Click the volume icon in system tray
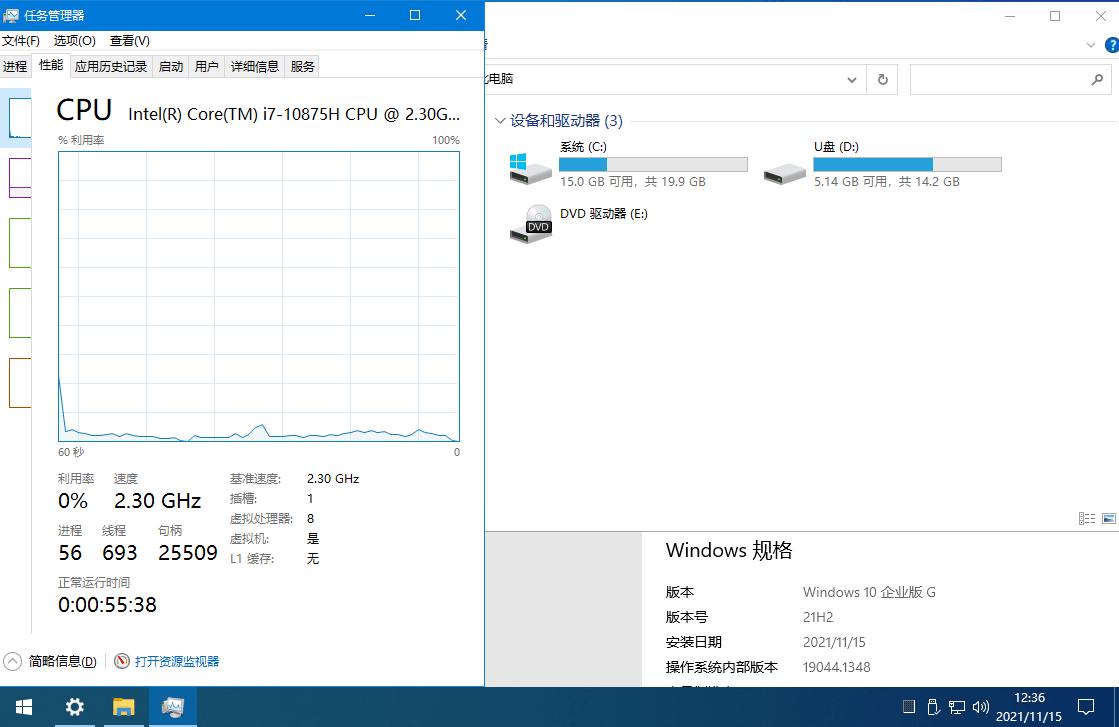Image resolution: width=1119 pixels, height=727 pixels. point(980,707)
